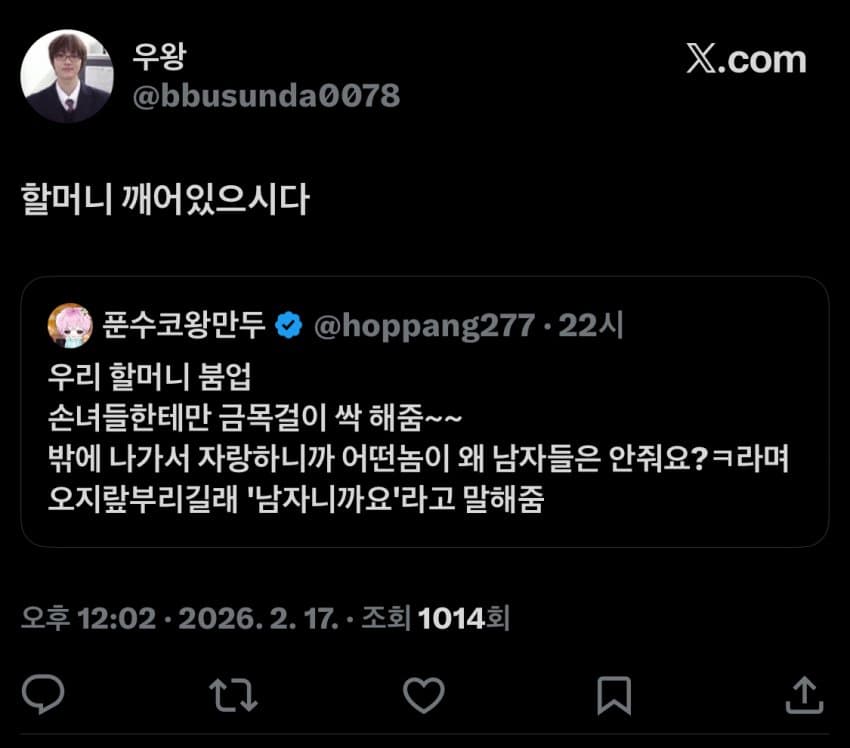
Task: Click the 푼수코왕만두 display name
Action: pos(183,325)
